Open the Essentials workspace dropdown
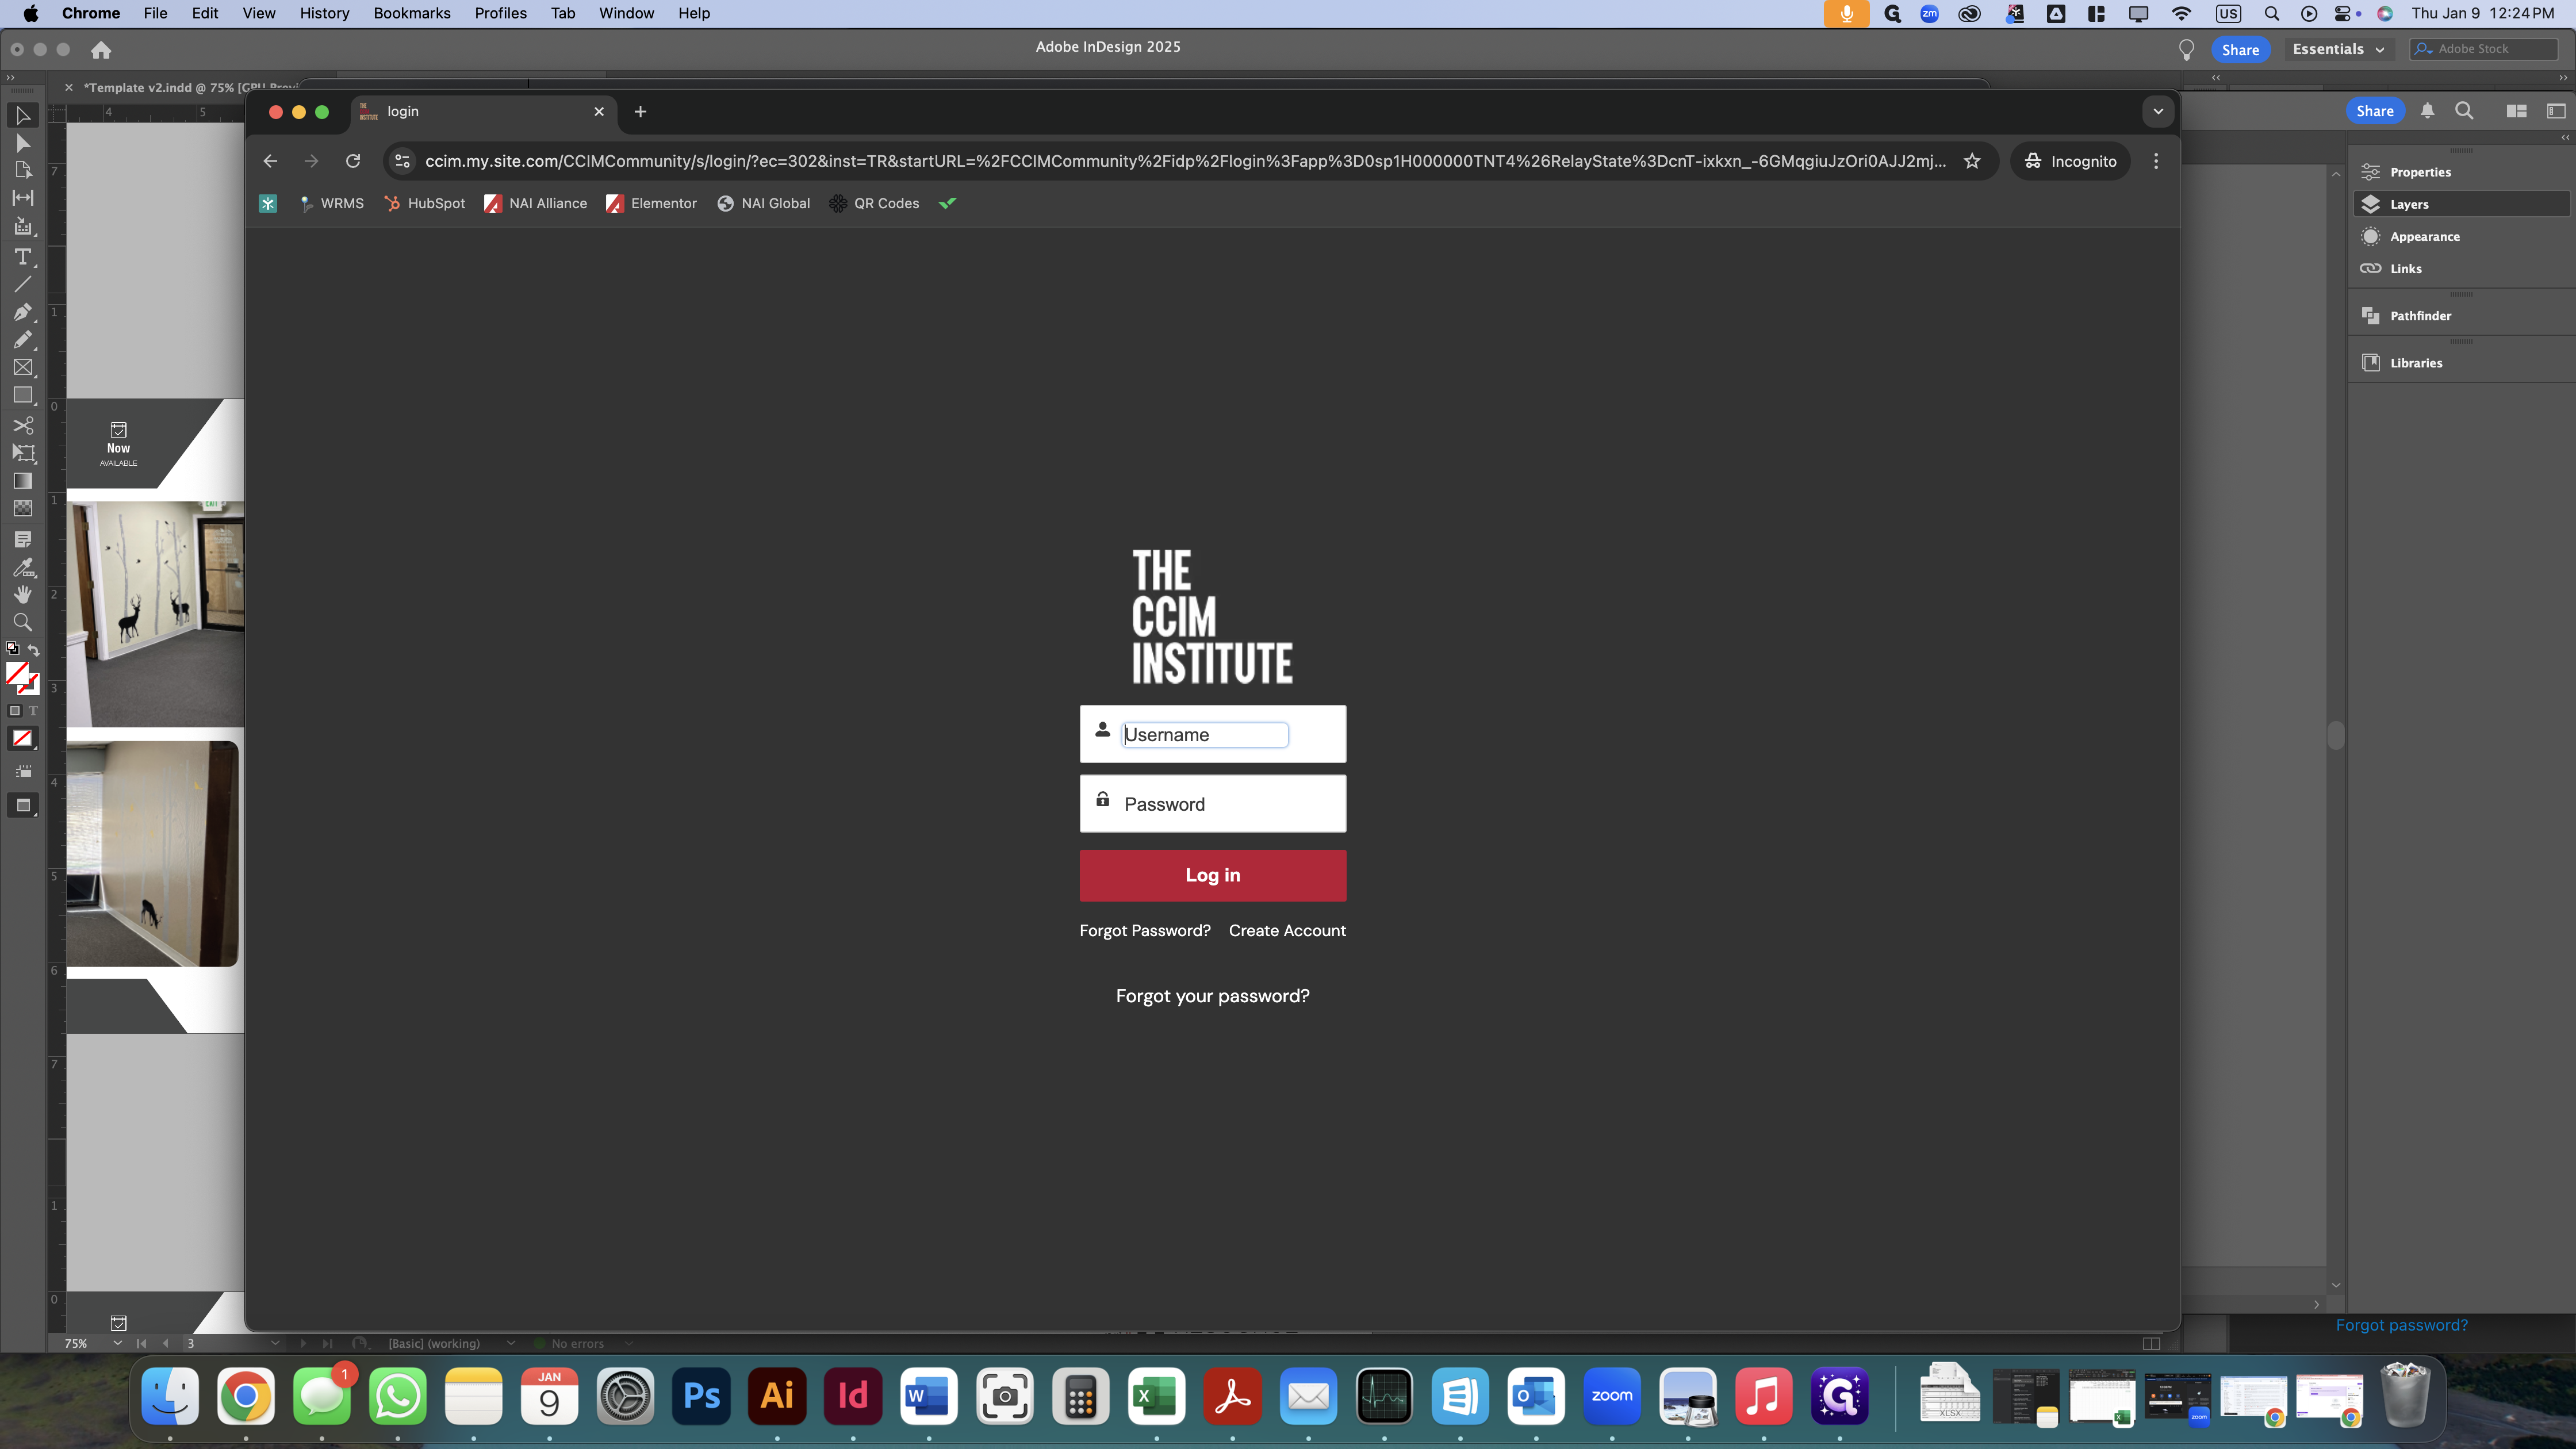Viewport: 2576px width, 1449px height. click(x=2338, y=49)
